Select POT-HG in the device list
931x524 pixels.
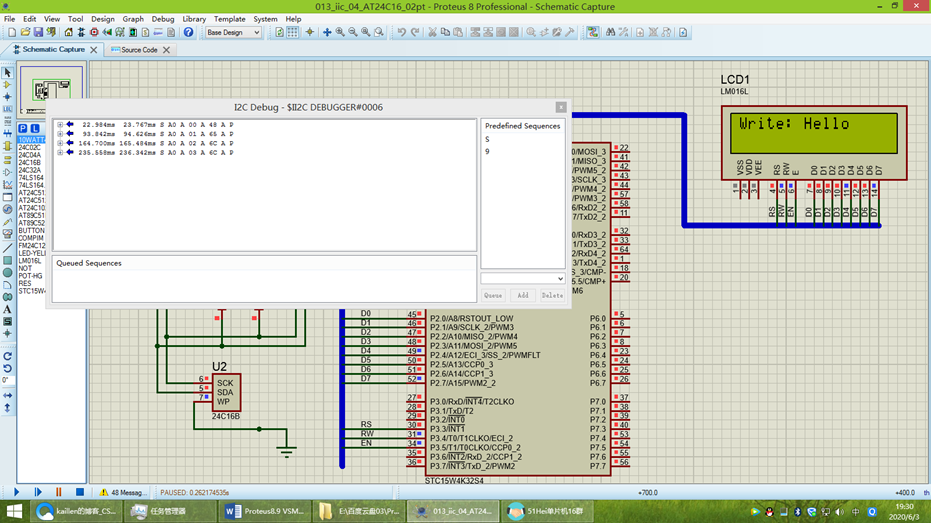(x=30, y=276)
